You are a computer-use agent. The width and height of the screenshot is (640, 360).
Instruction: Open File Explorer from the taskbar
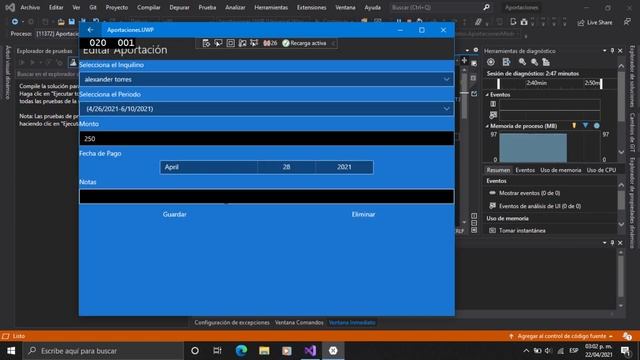coord(264,351)
